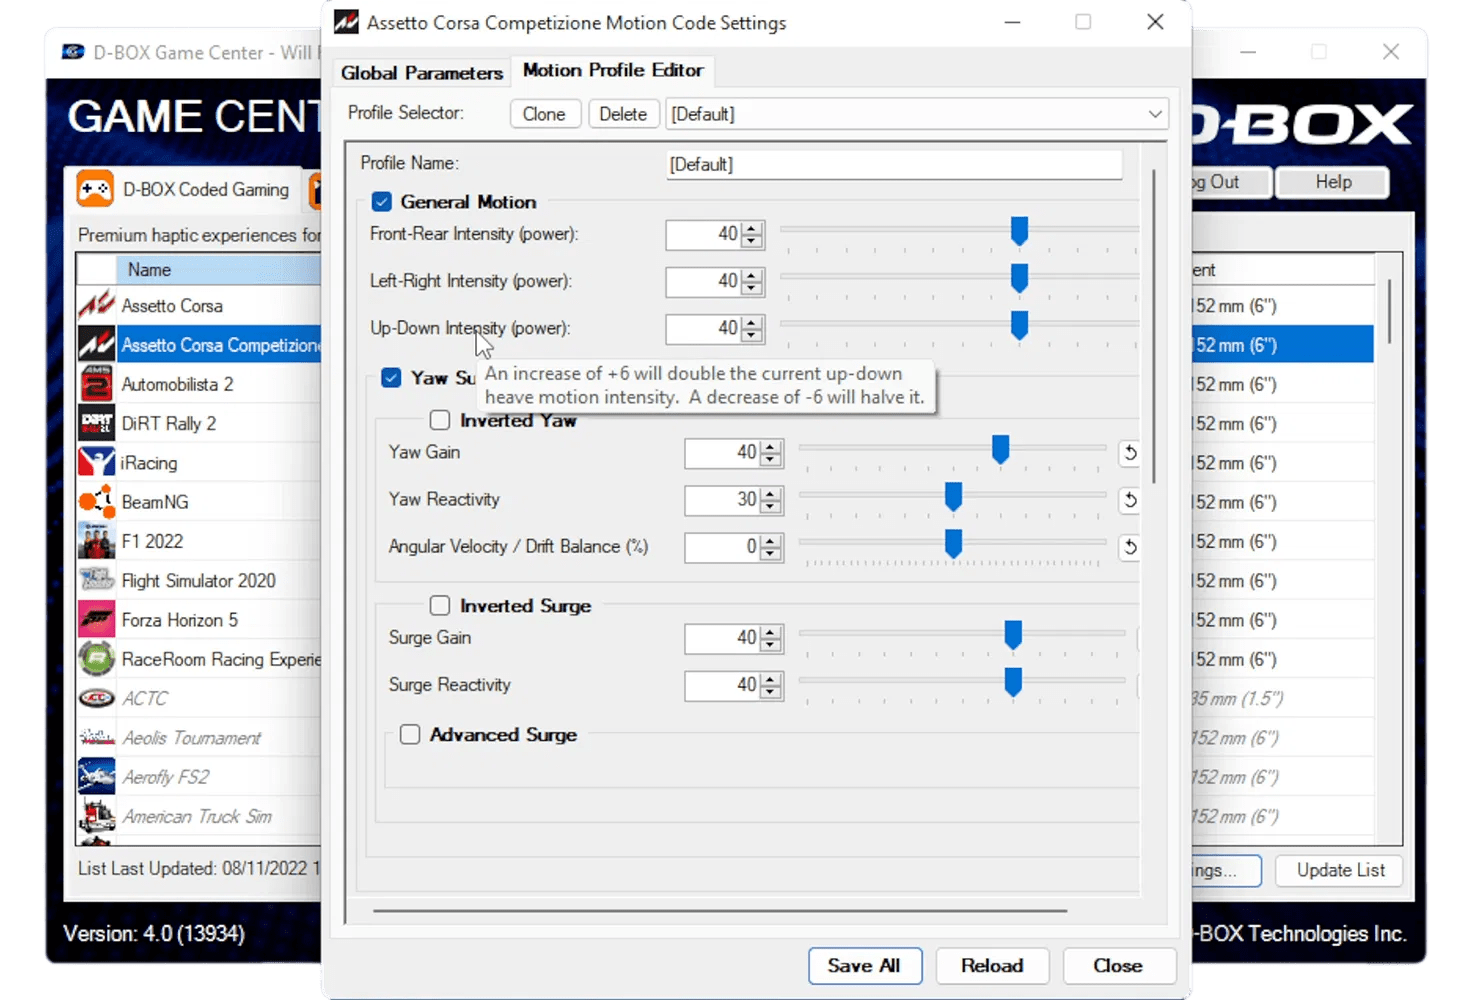Click the F1 2022 game icon

pyautogui.click(x=96, y=541)
